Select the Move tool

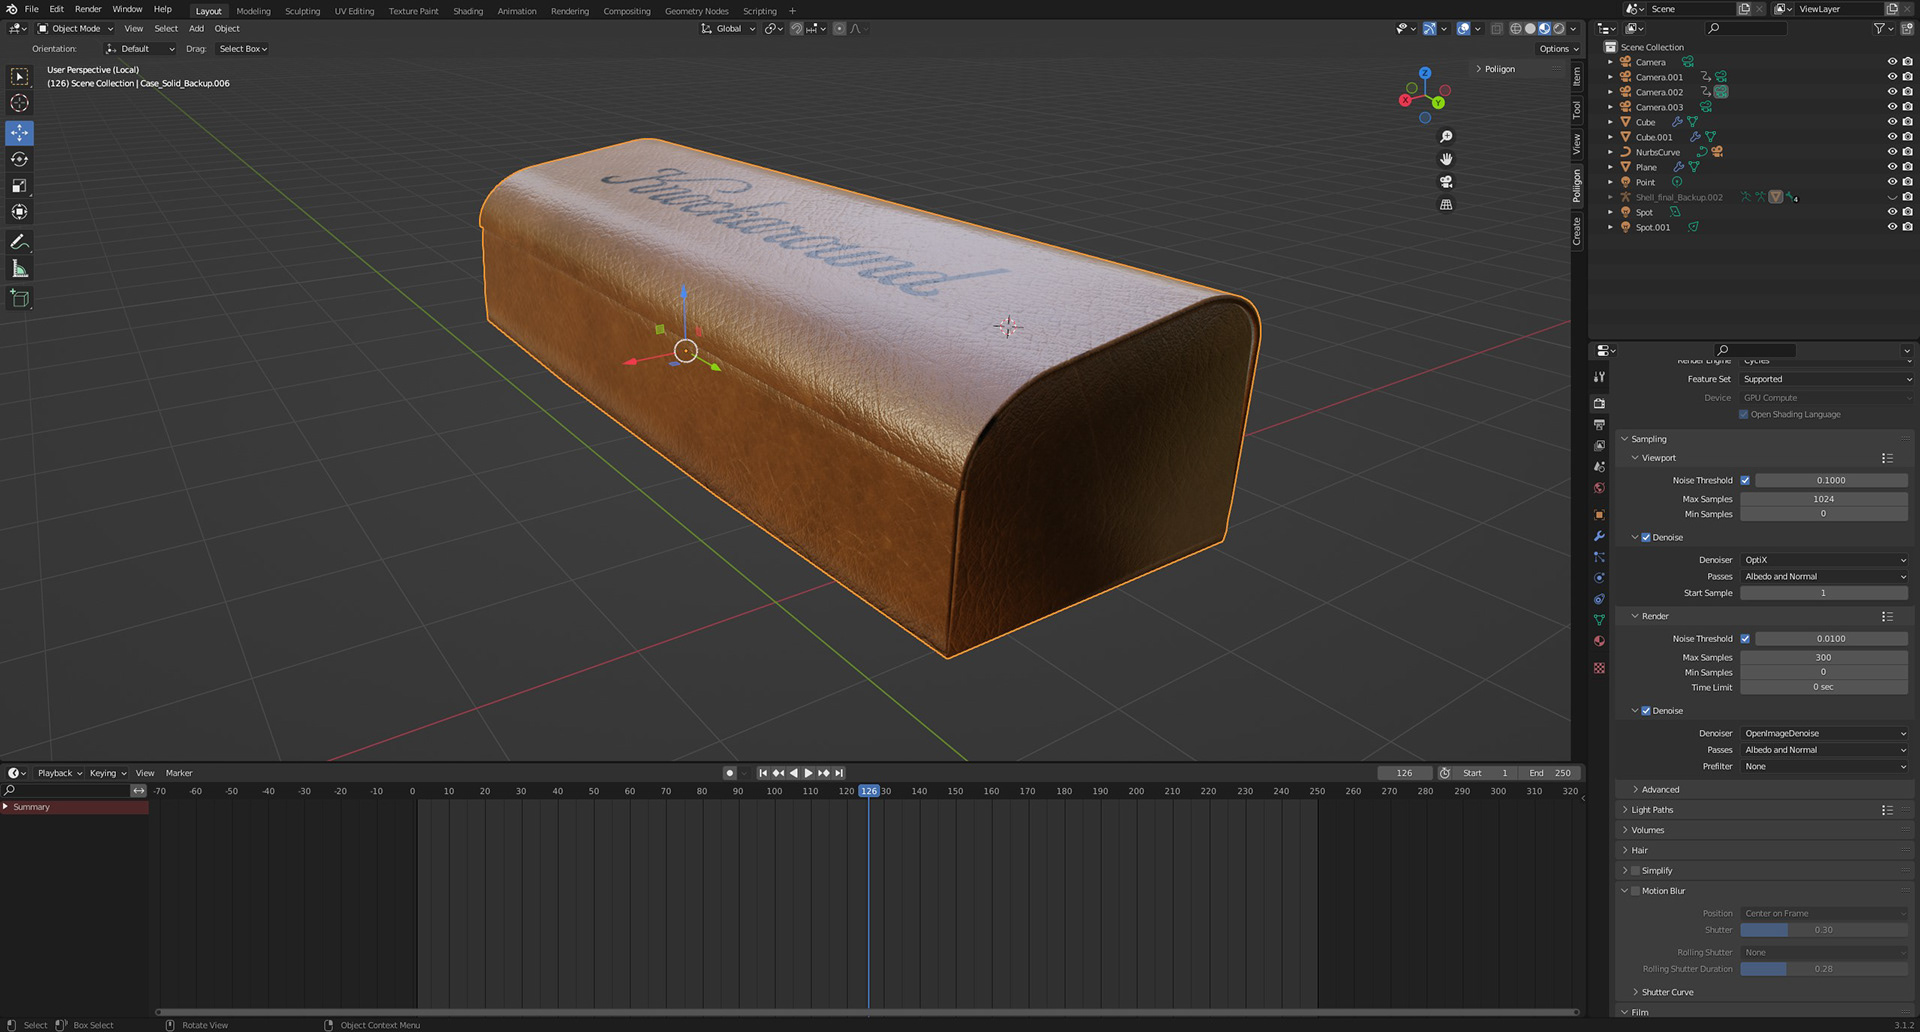[x=19, y=133]
